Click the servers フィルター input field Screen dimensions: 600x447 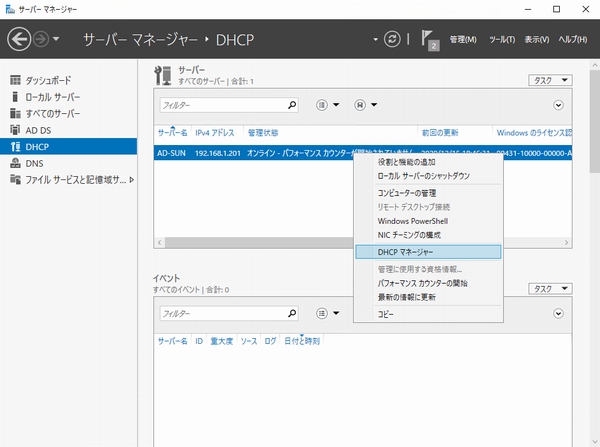pos(223,105)
